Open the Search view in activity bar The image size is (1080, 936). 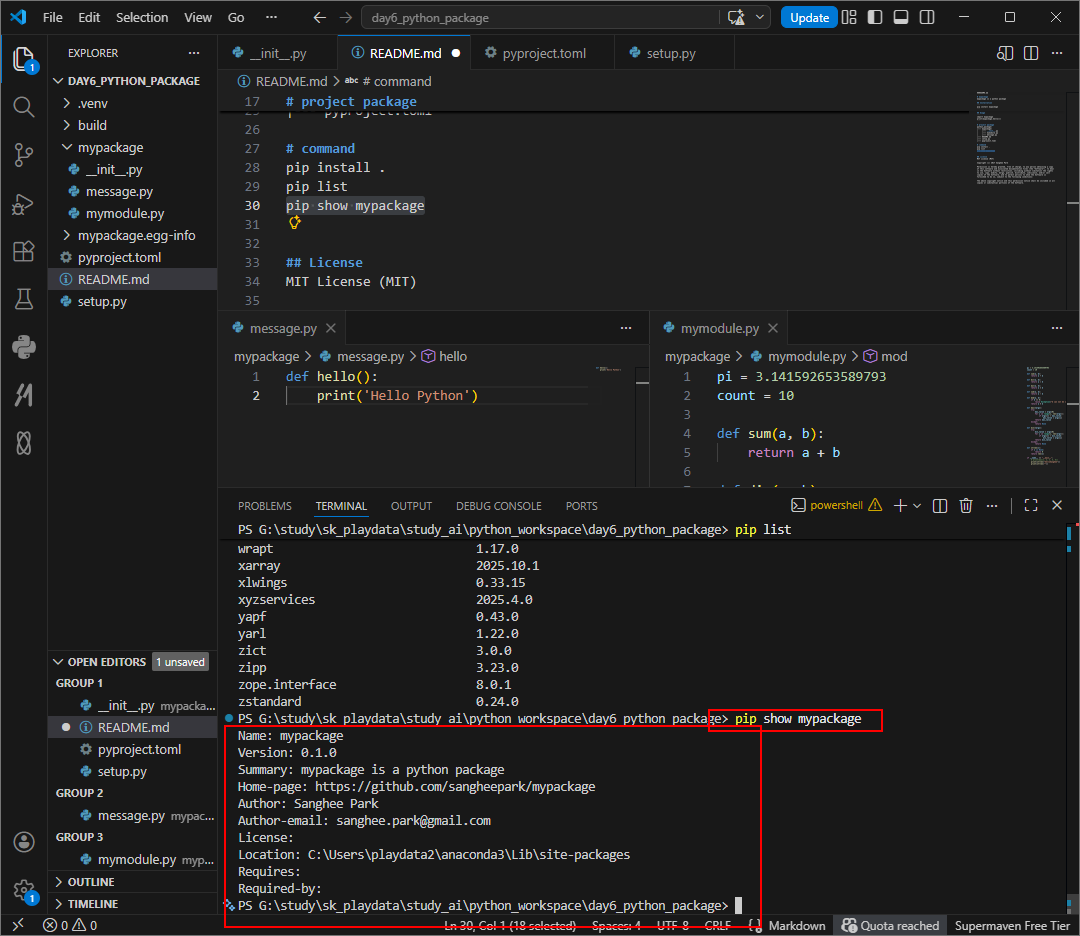[24, 107]
